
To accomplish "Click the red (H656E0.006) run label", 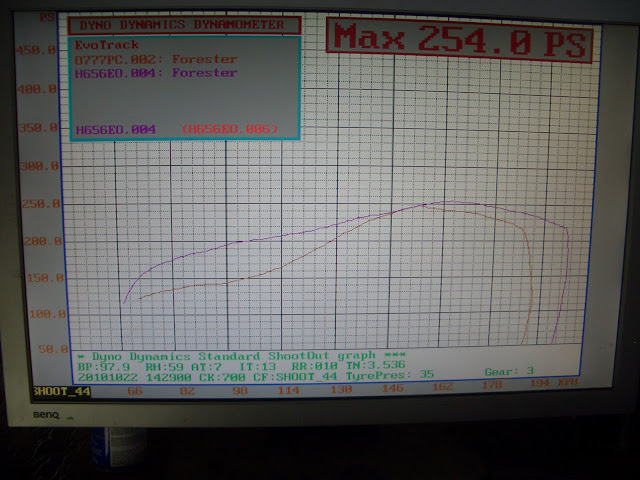I will click(229, 129).
